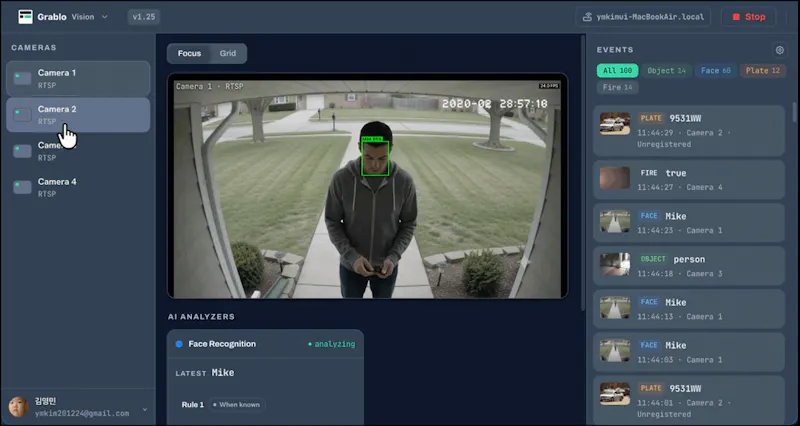The height and width of the screenshot is (426, 800).
Task: Filter events by Object 14
Action: 666,71
